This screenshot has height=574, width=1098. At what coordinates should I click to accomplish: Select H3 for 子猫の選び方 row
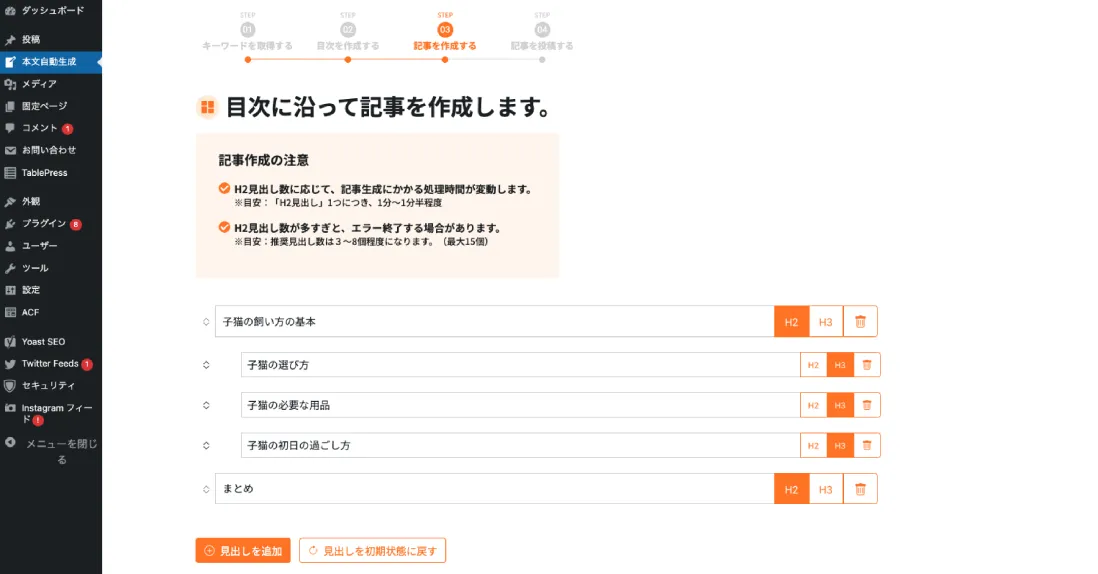(840, 365)
